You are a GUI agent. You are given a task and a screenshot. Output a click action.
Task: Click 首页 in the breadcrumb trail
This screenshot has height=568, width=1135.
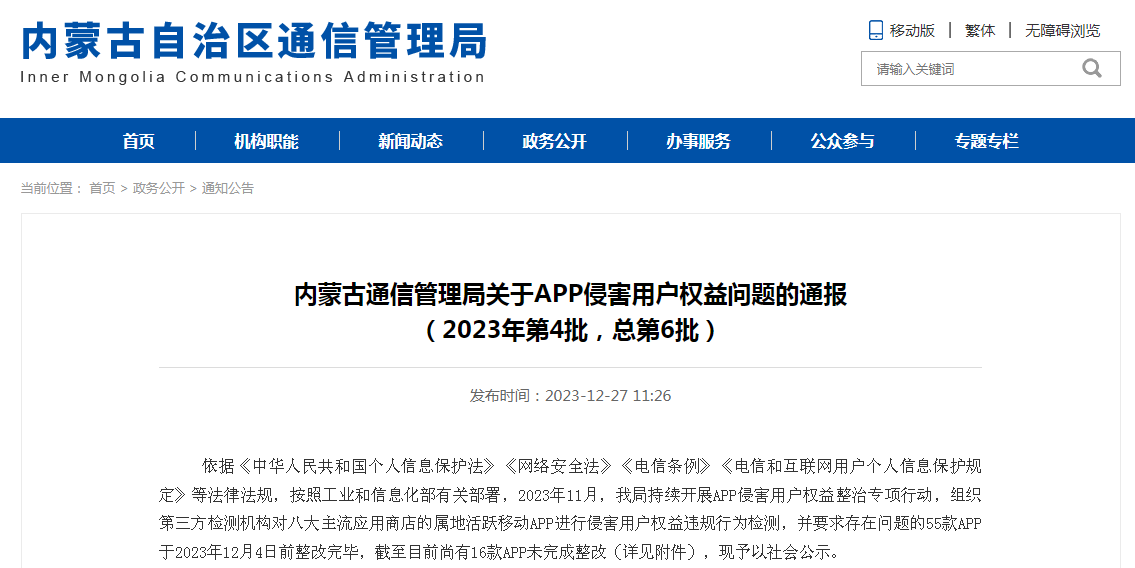(102, 188)
